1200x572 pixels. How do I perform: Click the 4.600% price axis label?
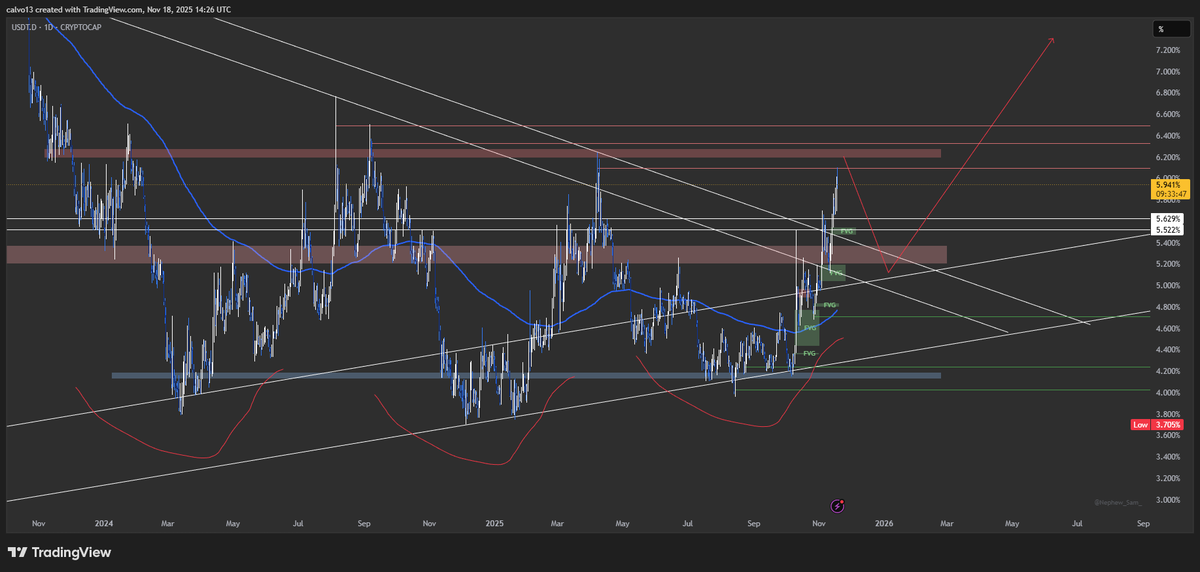coord(1167,328)
